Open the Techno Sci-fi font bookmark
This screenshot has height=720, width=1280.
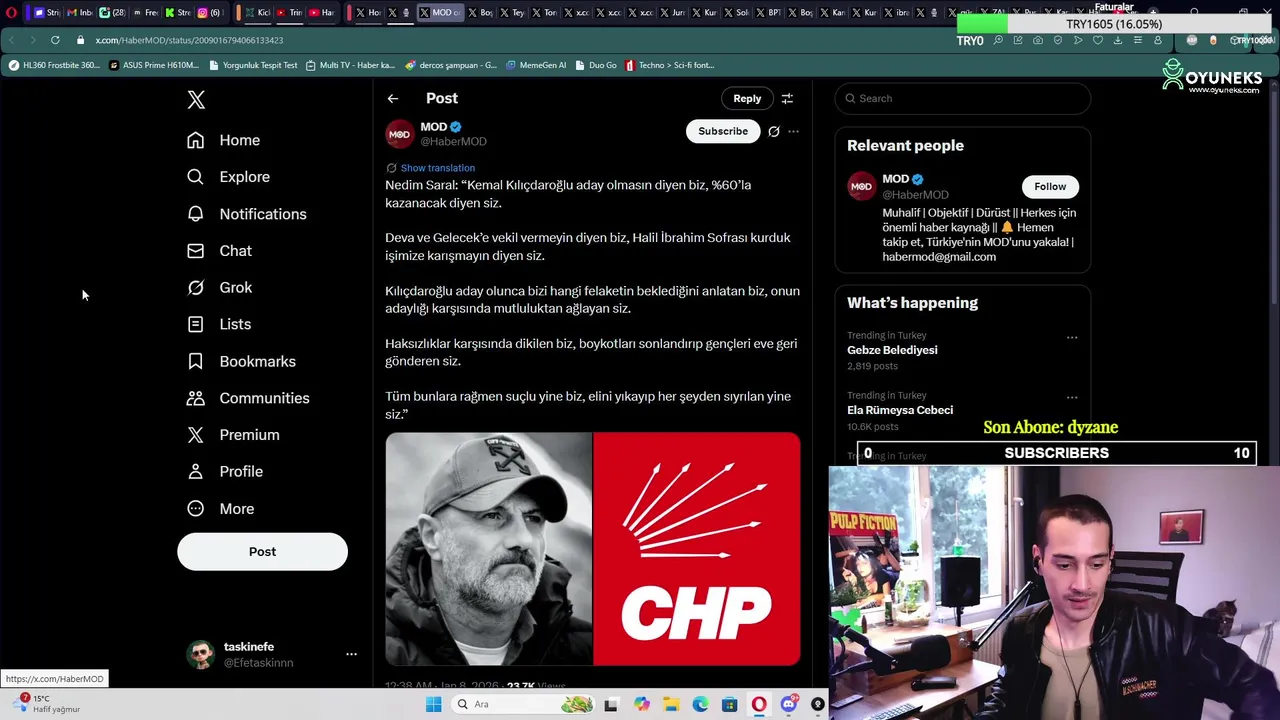point(669,65)
